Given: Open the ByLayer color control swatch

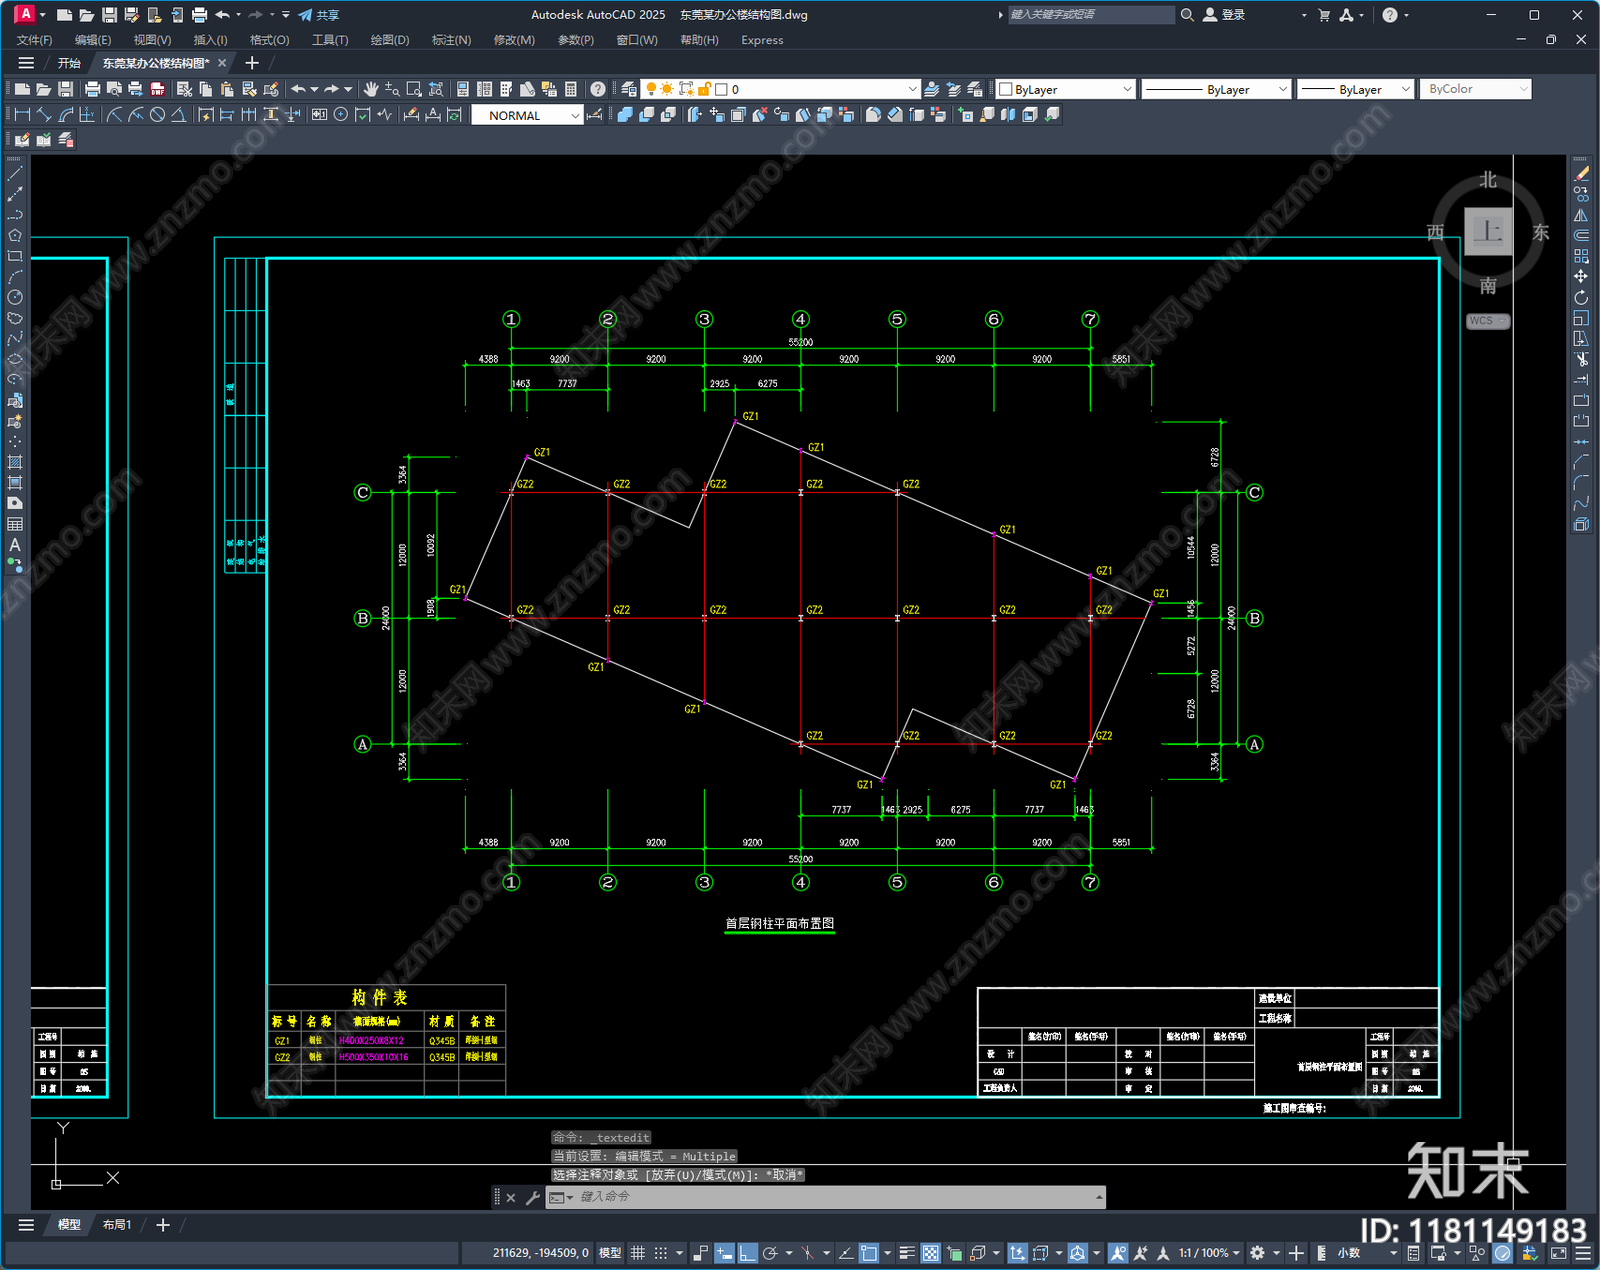Looking at the screenshot, I should (1065, 89).
